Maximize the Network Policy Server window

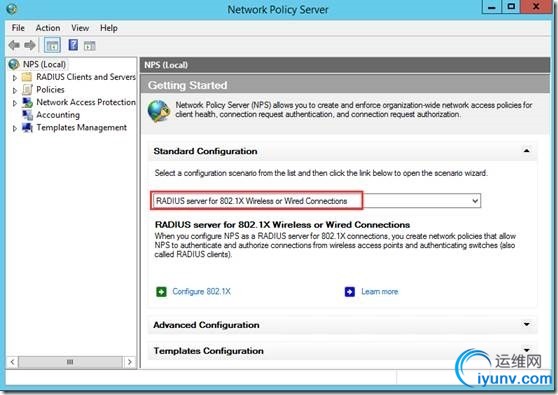511,7
